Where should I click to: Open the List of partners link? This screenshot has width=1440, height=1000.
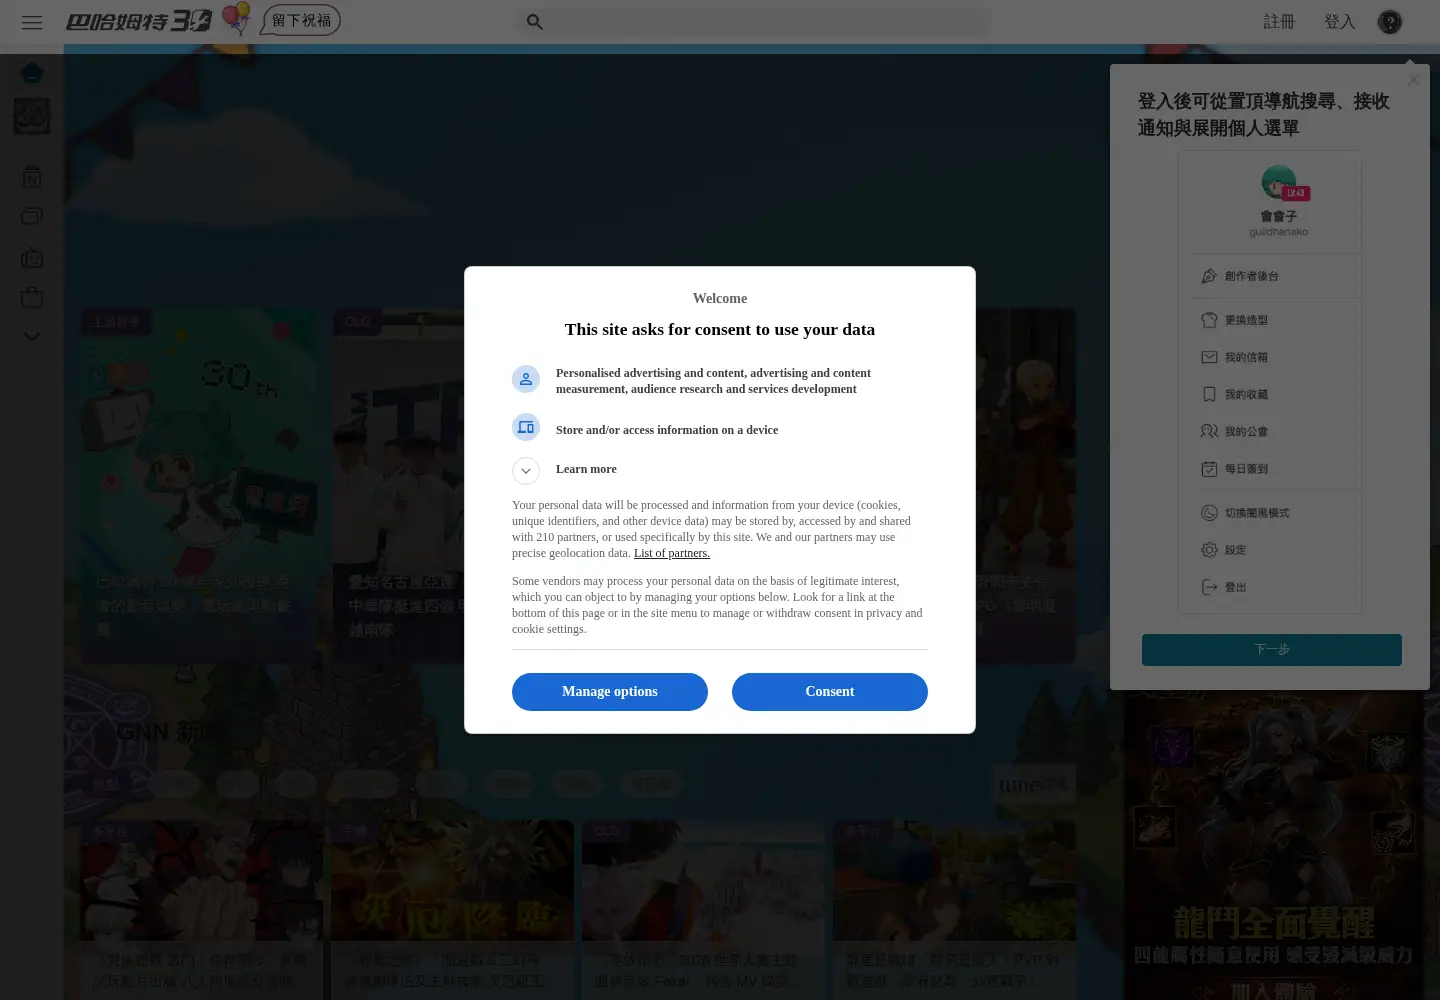tap(672, 553)
